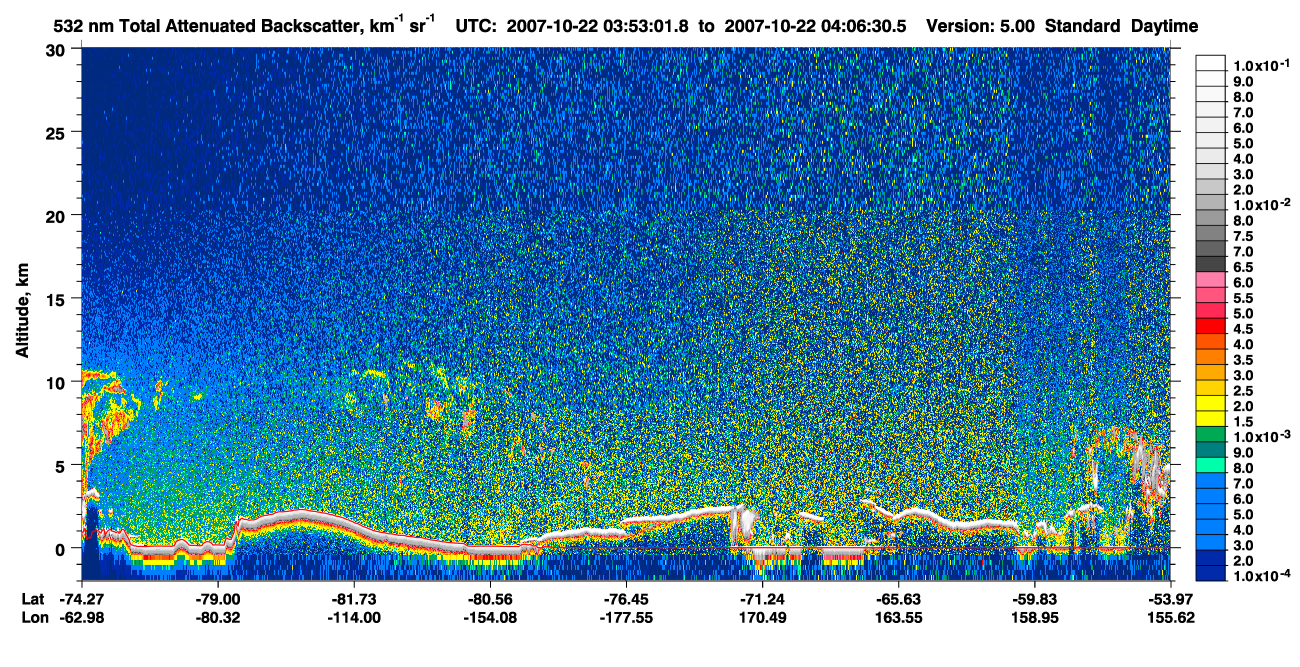Click longitude value '-177.55'
Viewport: 1300px width, 667px height.
click(625, 618)
